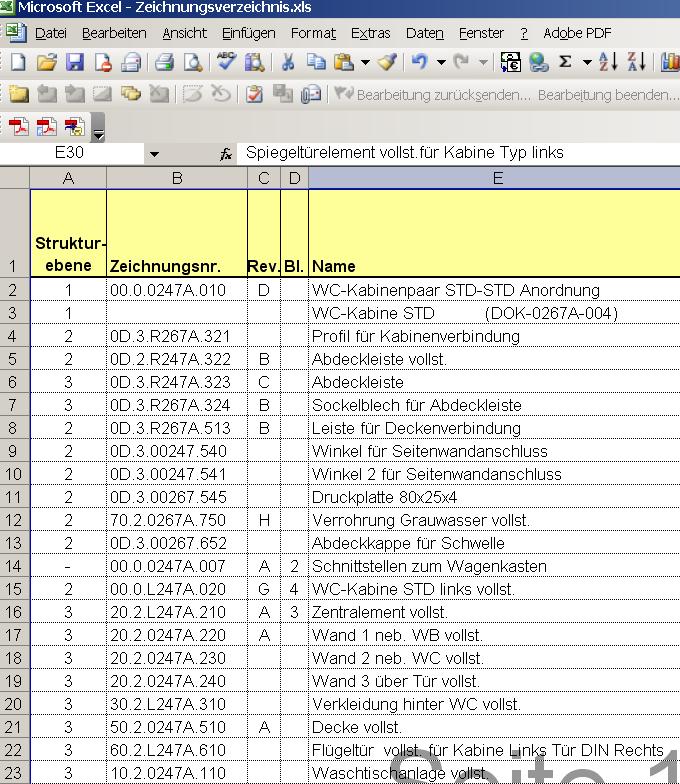Click Bearbeitung beenden button
Image resolution: width=680 pixels, height=784 pixels.
[608, 94]
